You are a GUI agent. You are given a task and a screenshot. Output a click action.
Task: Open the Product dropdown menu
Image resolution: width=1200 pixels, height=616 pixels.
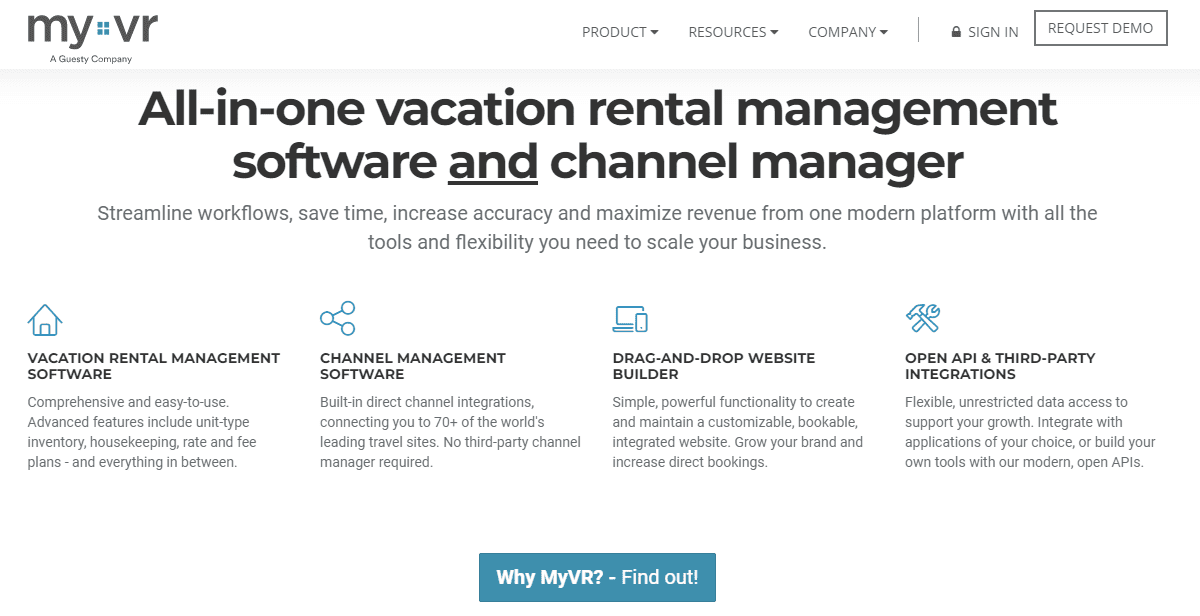pos(620,32)
